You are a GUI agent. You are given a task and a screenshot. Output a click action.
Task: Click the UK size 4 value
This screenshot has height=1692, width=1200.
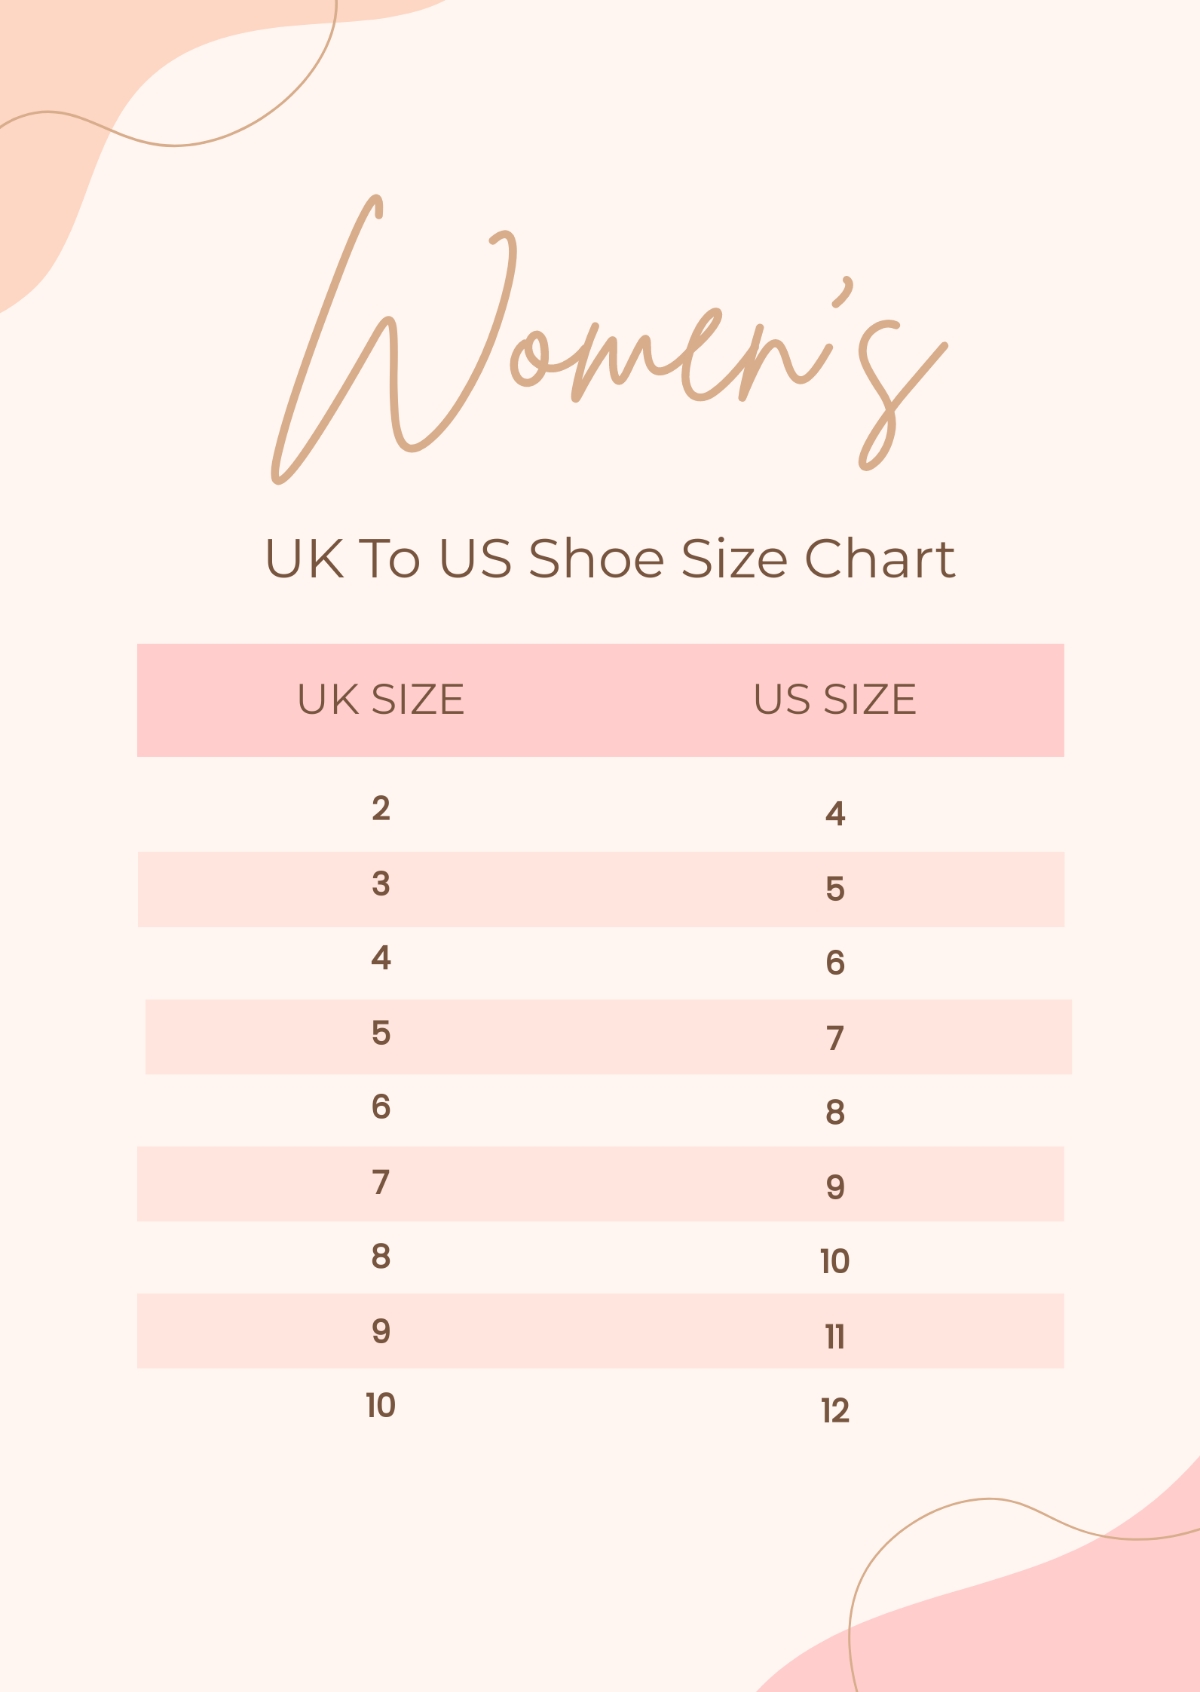click(x=381, y=958)
